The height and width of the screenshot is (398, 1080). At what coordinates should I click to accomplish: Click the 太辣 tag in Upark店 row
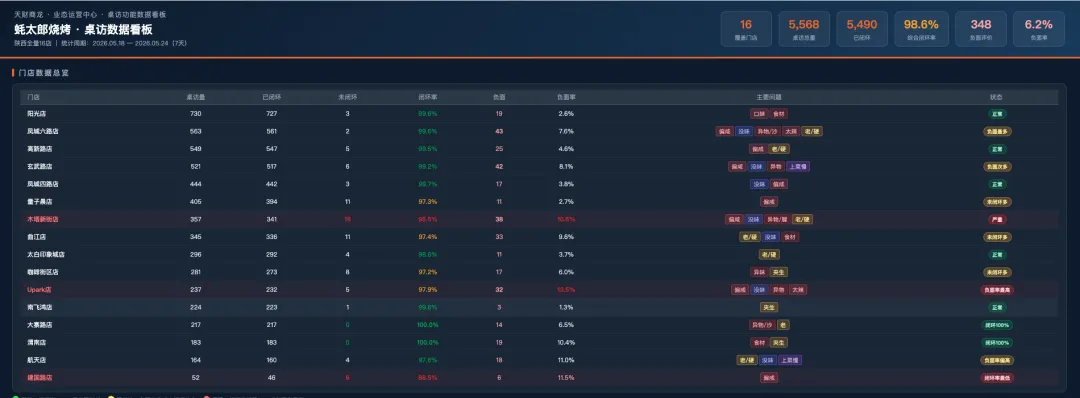(798, 290)
